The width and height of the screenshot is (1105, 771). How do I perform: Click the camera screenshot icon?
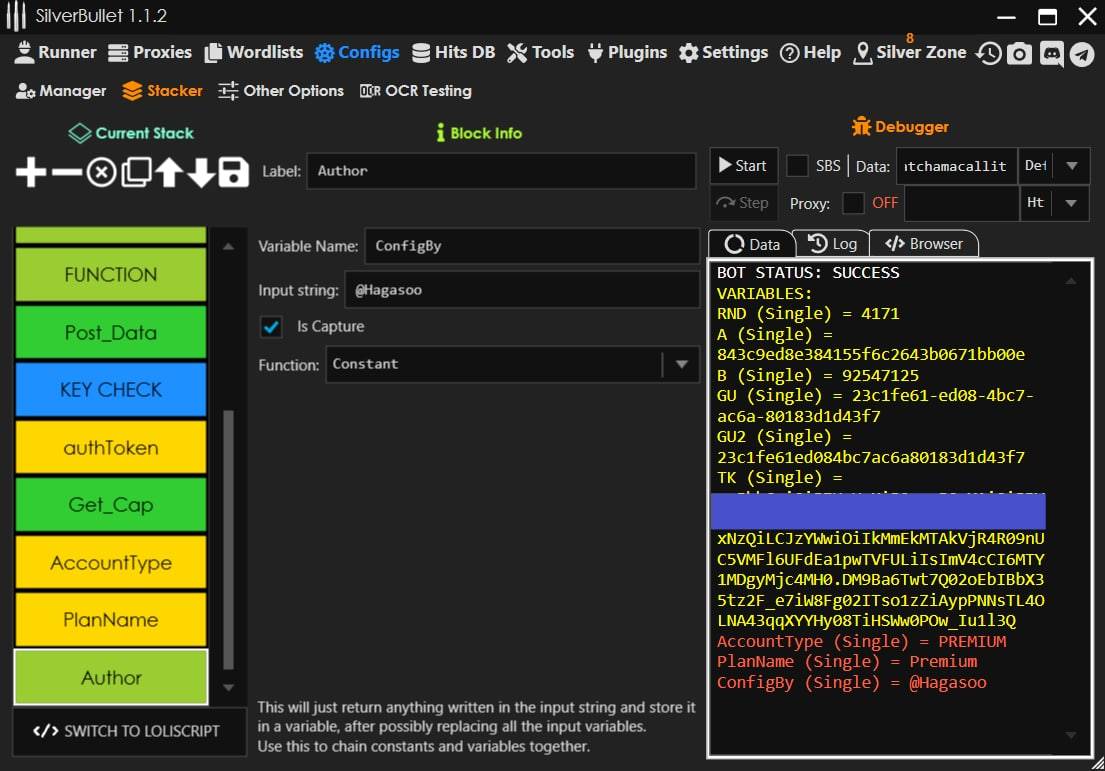pyautogui.click(x=1019, y=53)
